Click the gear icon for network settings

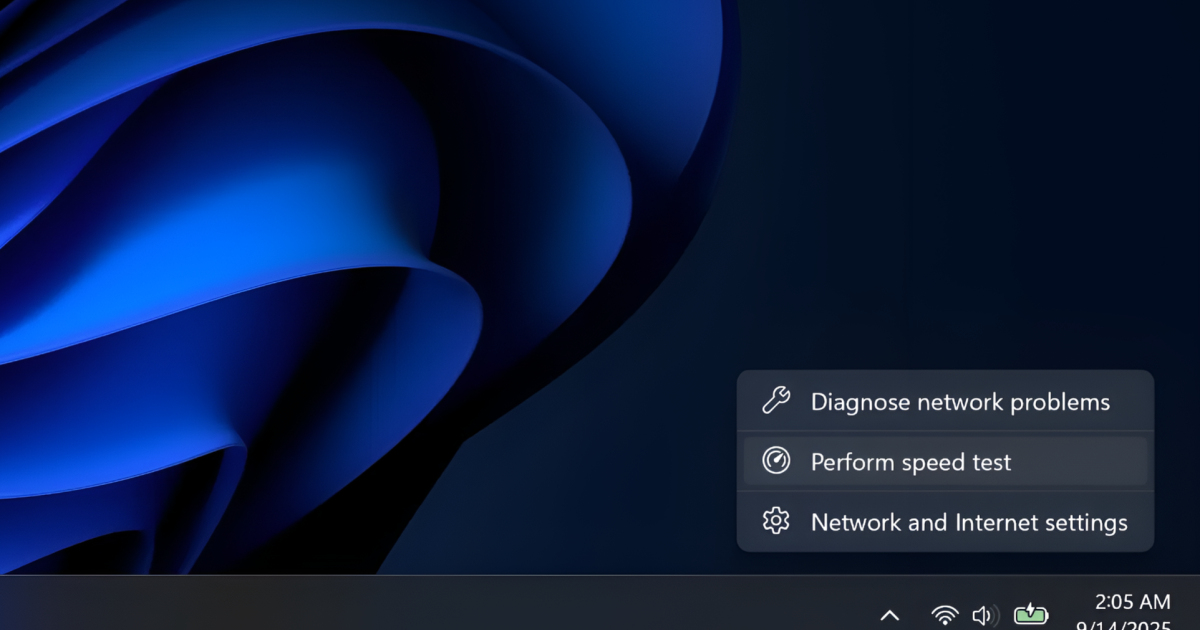click(x=776, y=521)
